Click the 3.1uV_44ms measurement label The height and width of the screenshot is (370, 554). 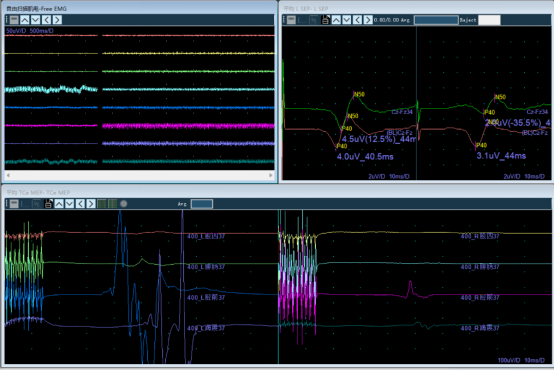point(501,156)
